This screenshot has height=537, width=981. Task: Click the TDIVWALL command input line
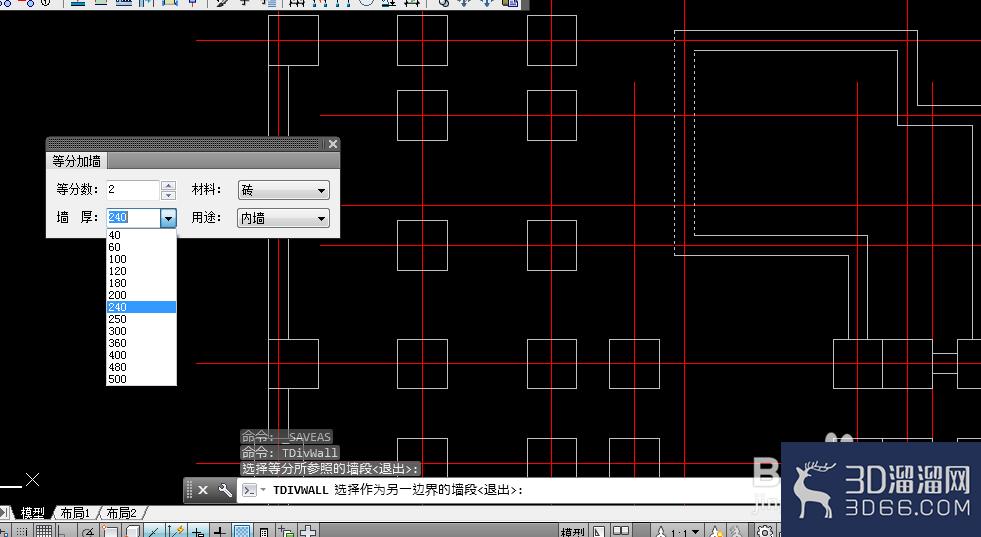click(x=507, y=490)
